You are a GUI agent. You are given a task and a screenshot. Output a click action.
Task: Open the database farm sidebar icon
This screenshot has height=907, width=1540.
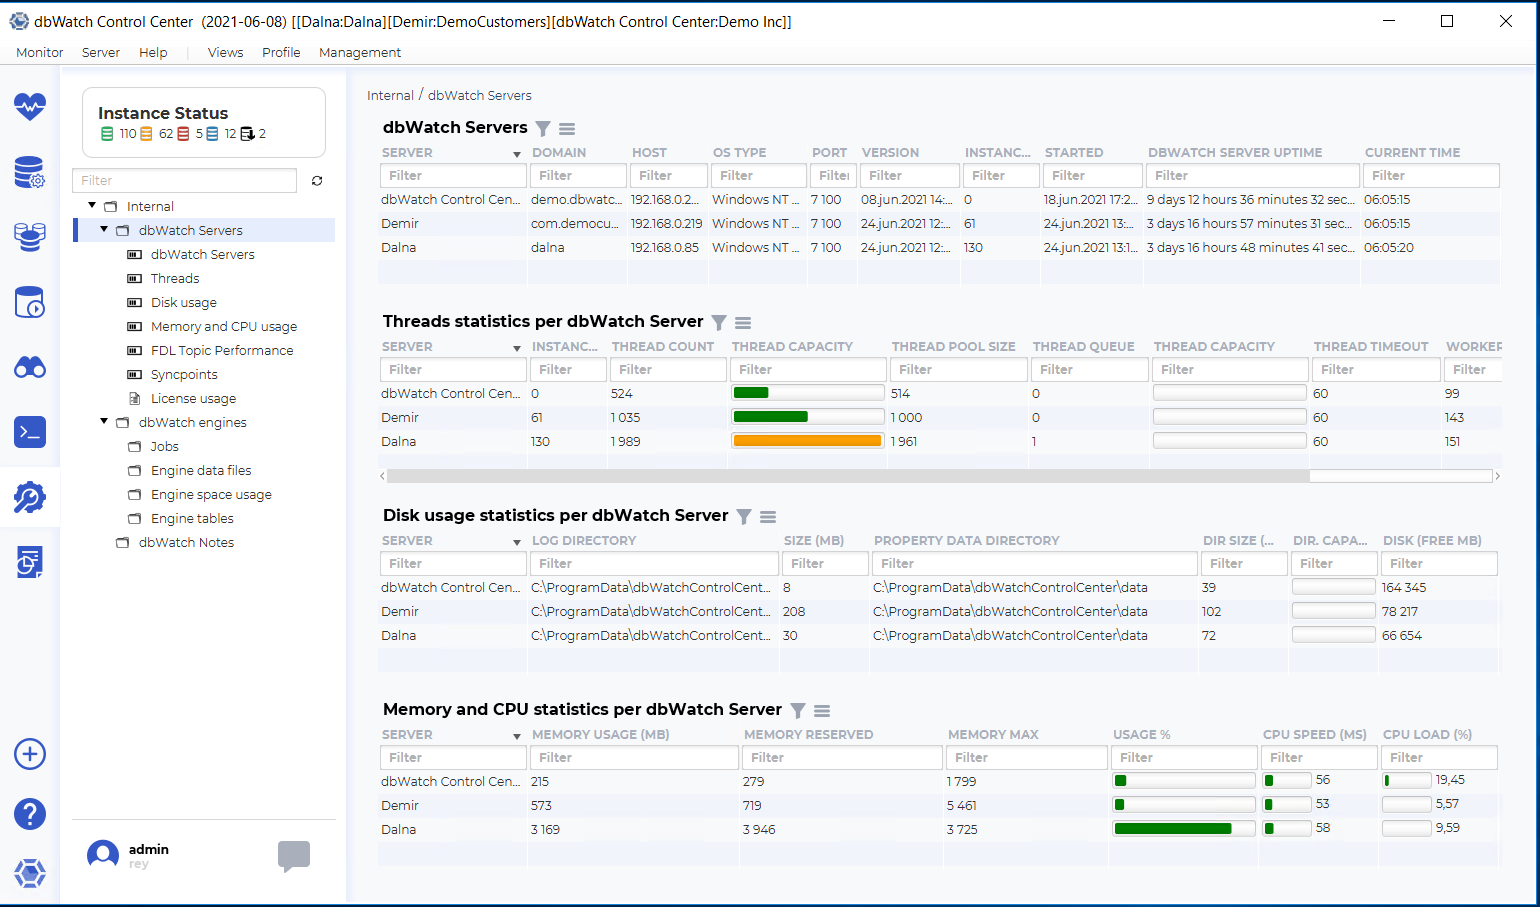pos(30,237)
